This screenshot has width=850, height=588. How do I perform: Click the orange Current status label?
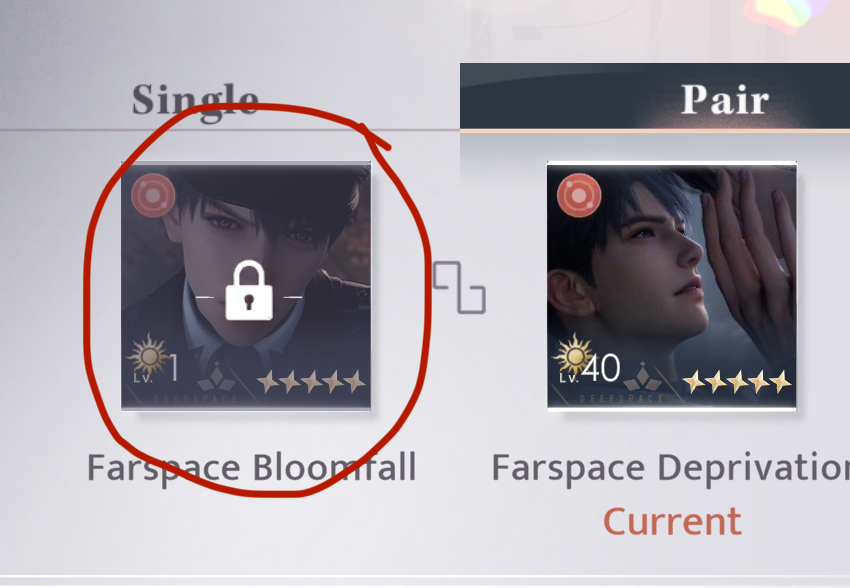click(672, 521)
